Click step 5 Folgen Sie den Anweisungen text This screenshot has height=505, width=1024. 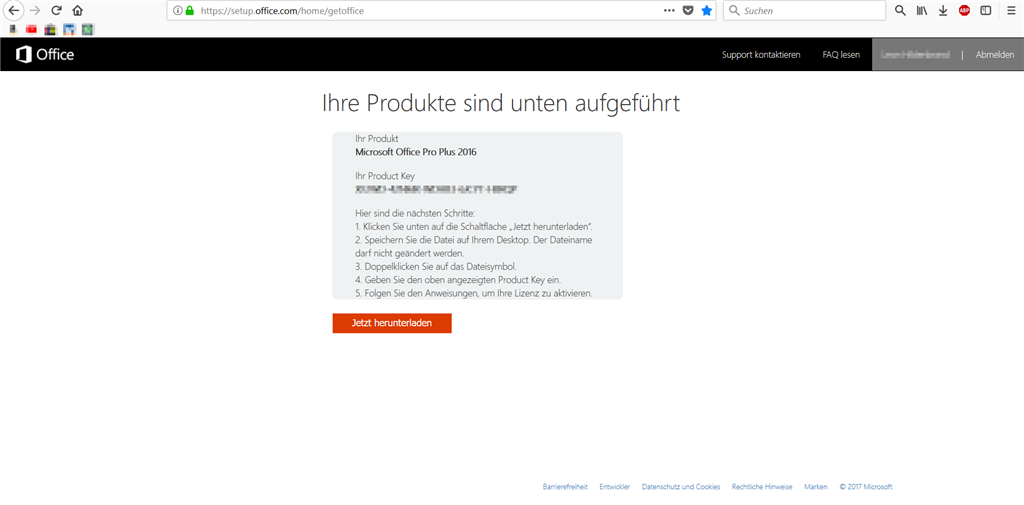[x=473, y=293]
